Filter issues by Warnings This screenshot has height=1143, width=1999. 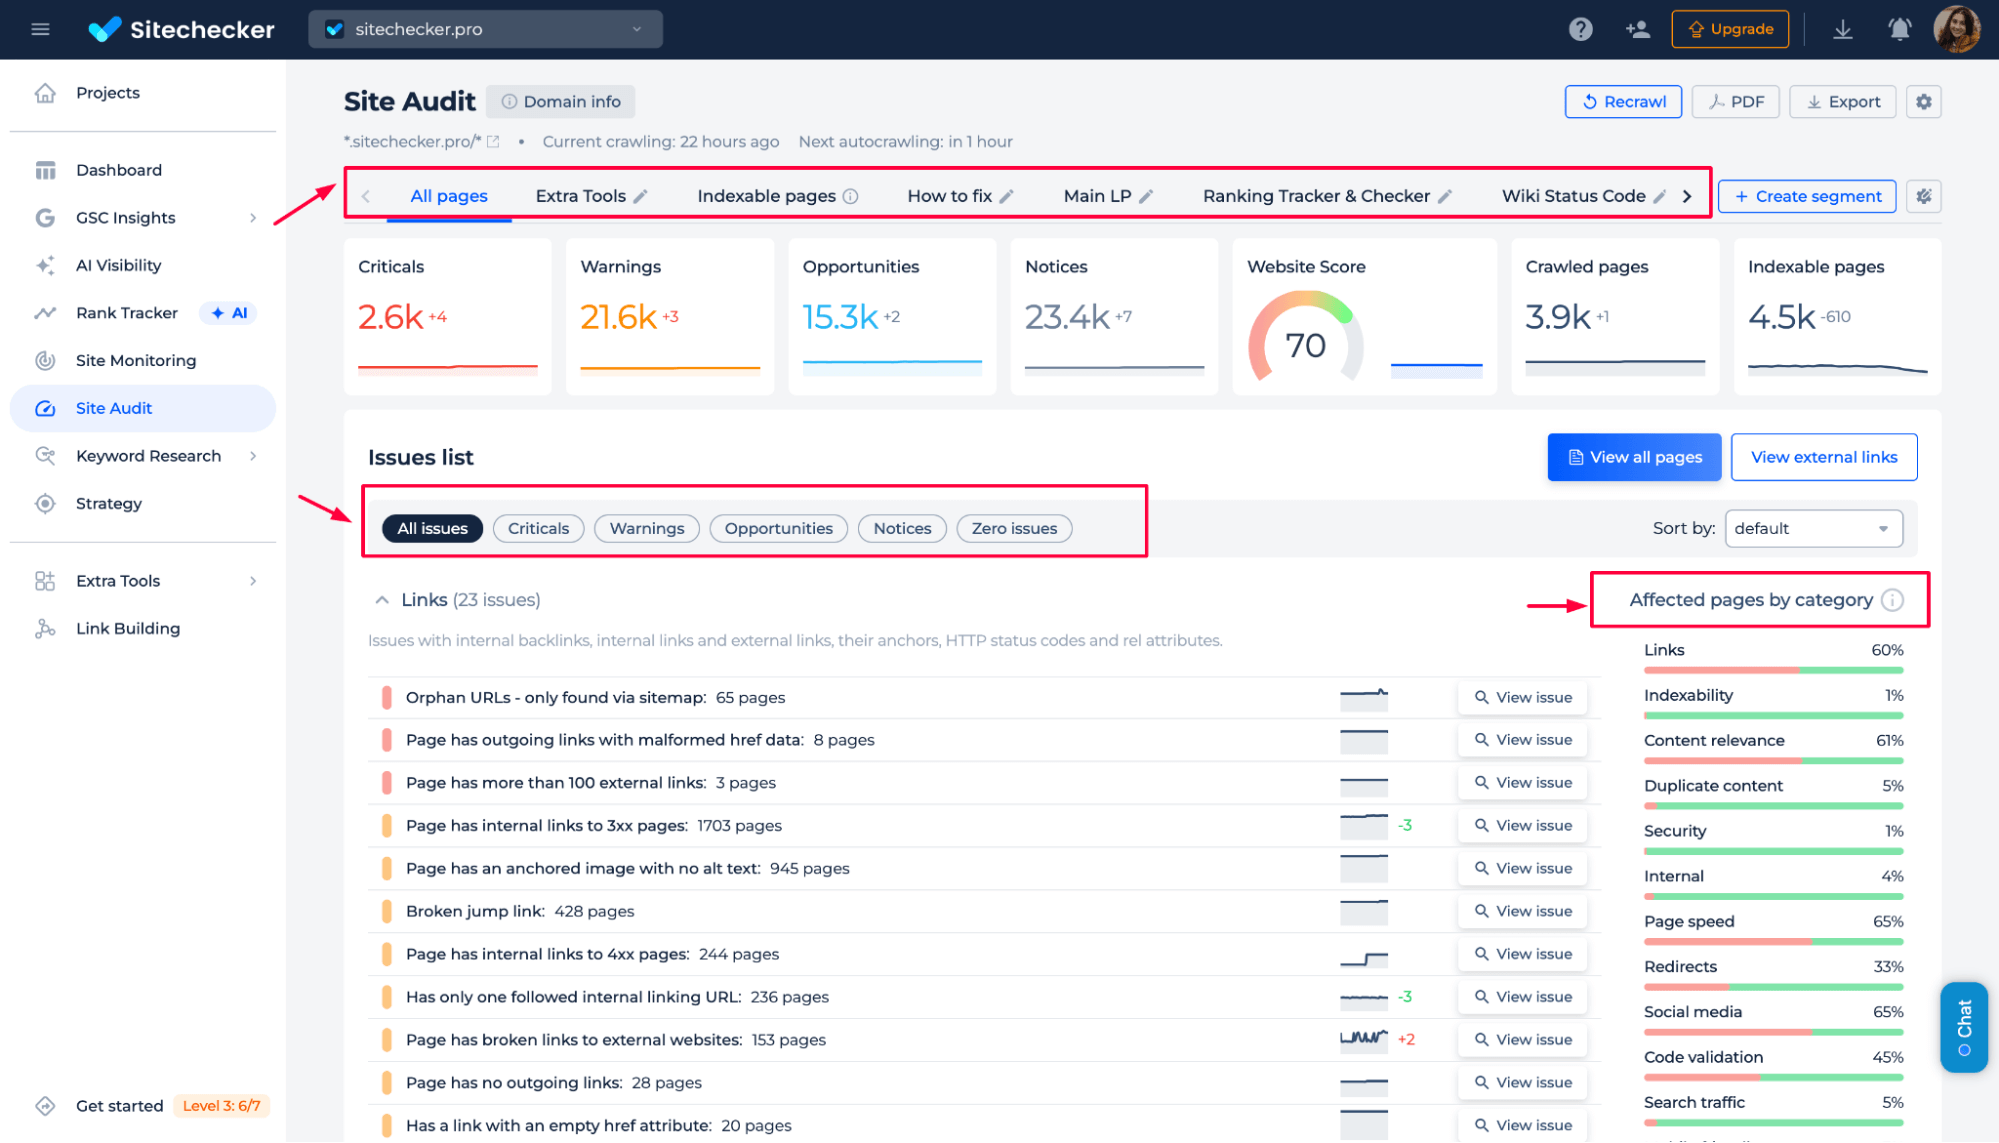click(x=647, y=528)
